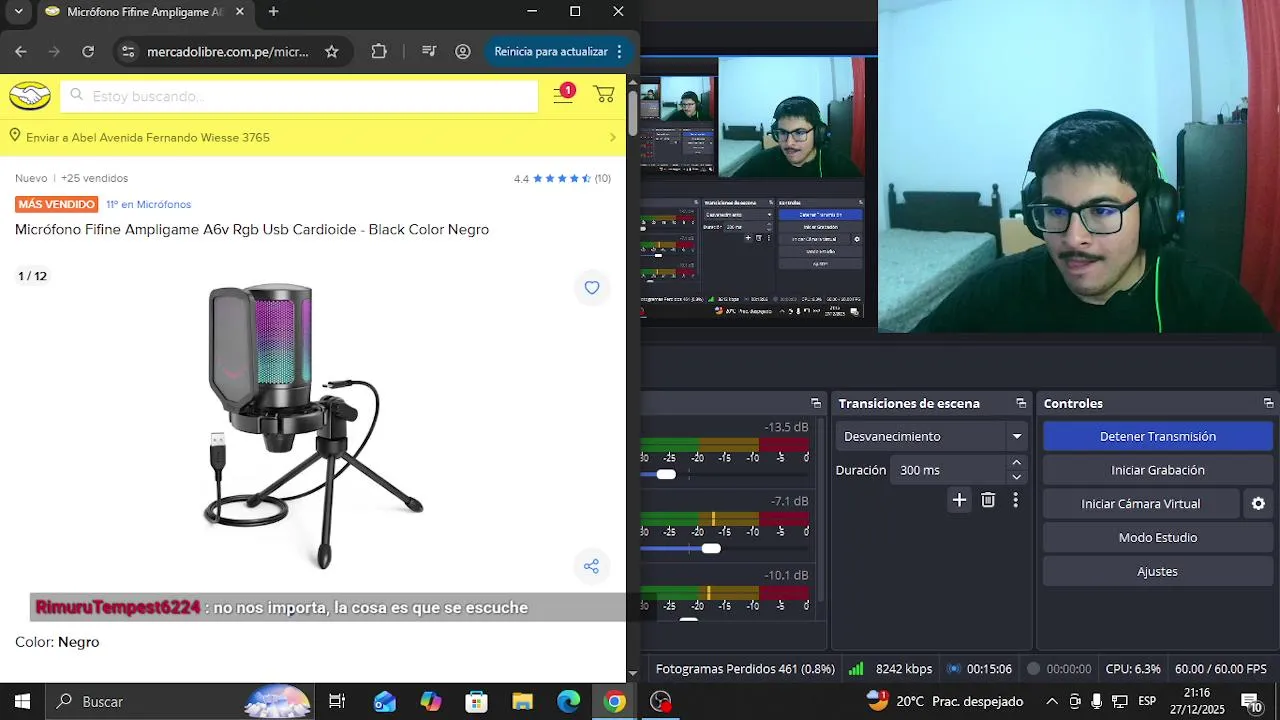Switch to OBS Studio taskbar icon
The height and width of the screenshot is (720, 1280).
click(661, 701)
